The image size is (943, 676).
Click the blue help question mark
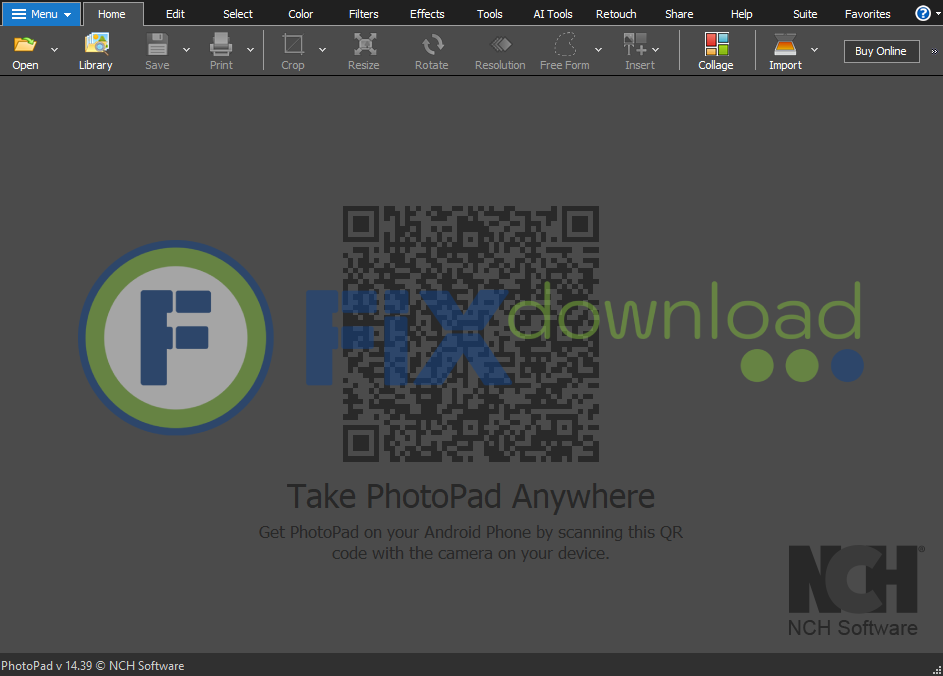coord(923,13)
